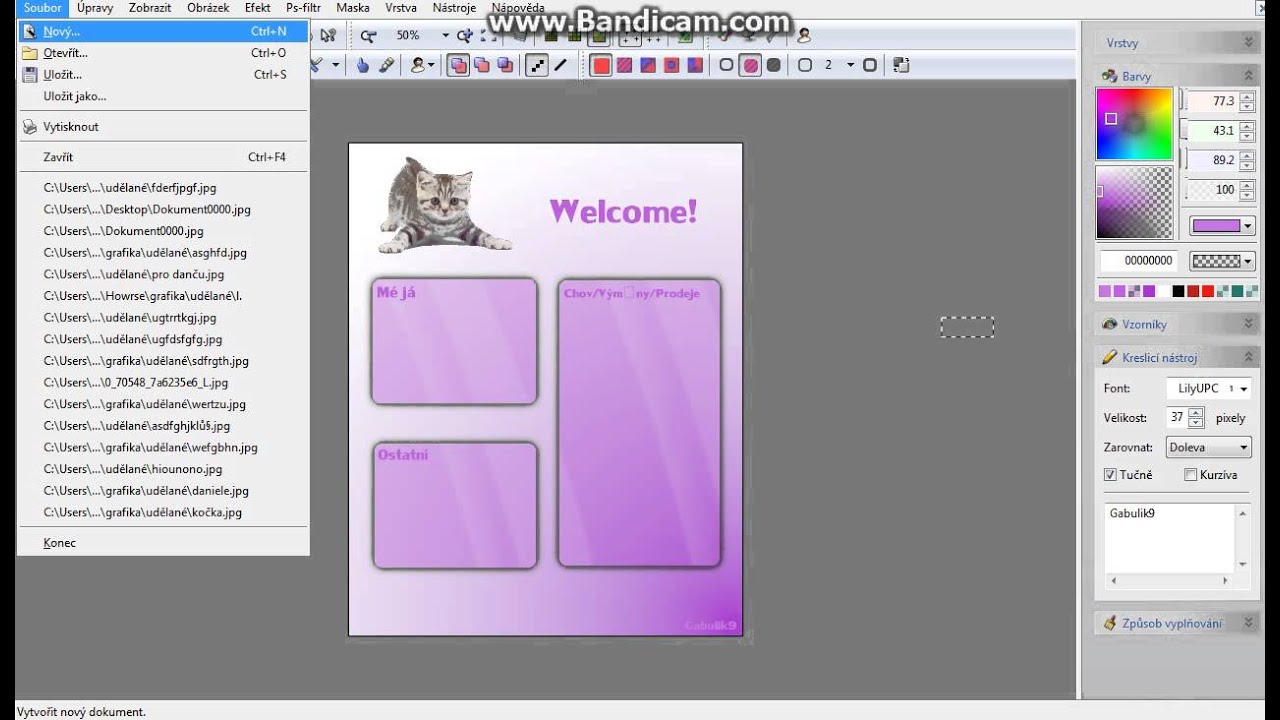
Task: Choose Otevřít from the Soubor menu
Action: click(x=164, y=53)
